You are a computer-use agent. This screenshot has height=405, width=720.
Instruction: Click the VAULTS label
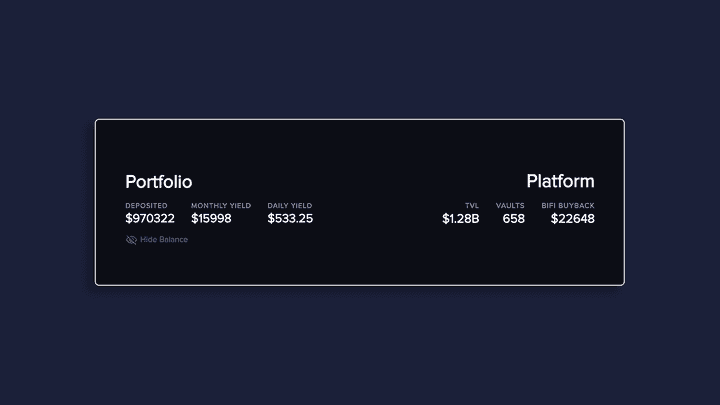510,205
